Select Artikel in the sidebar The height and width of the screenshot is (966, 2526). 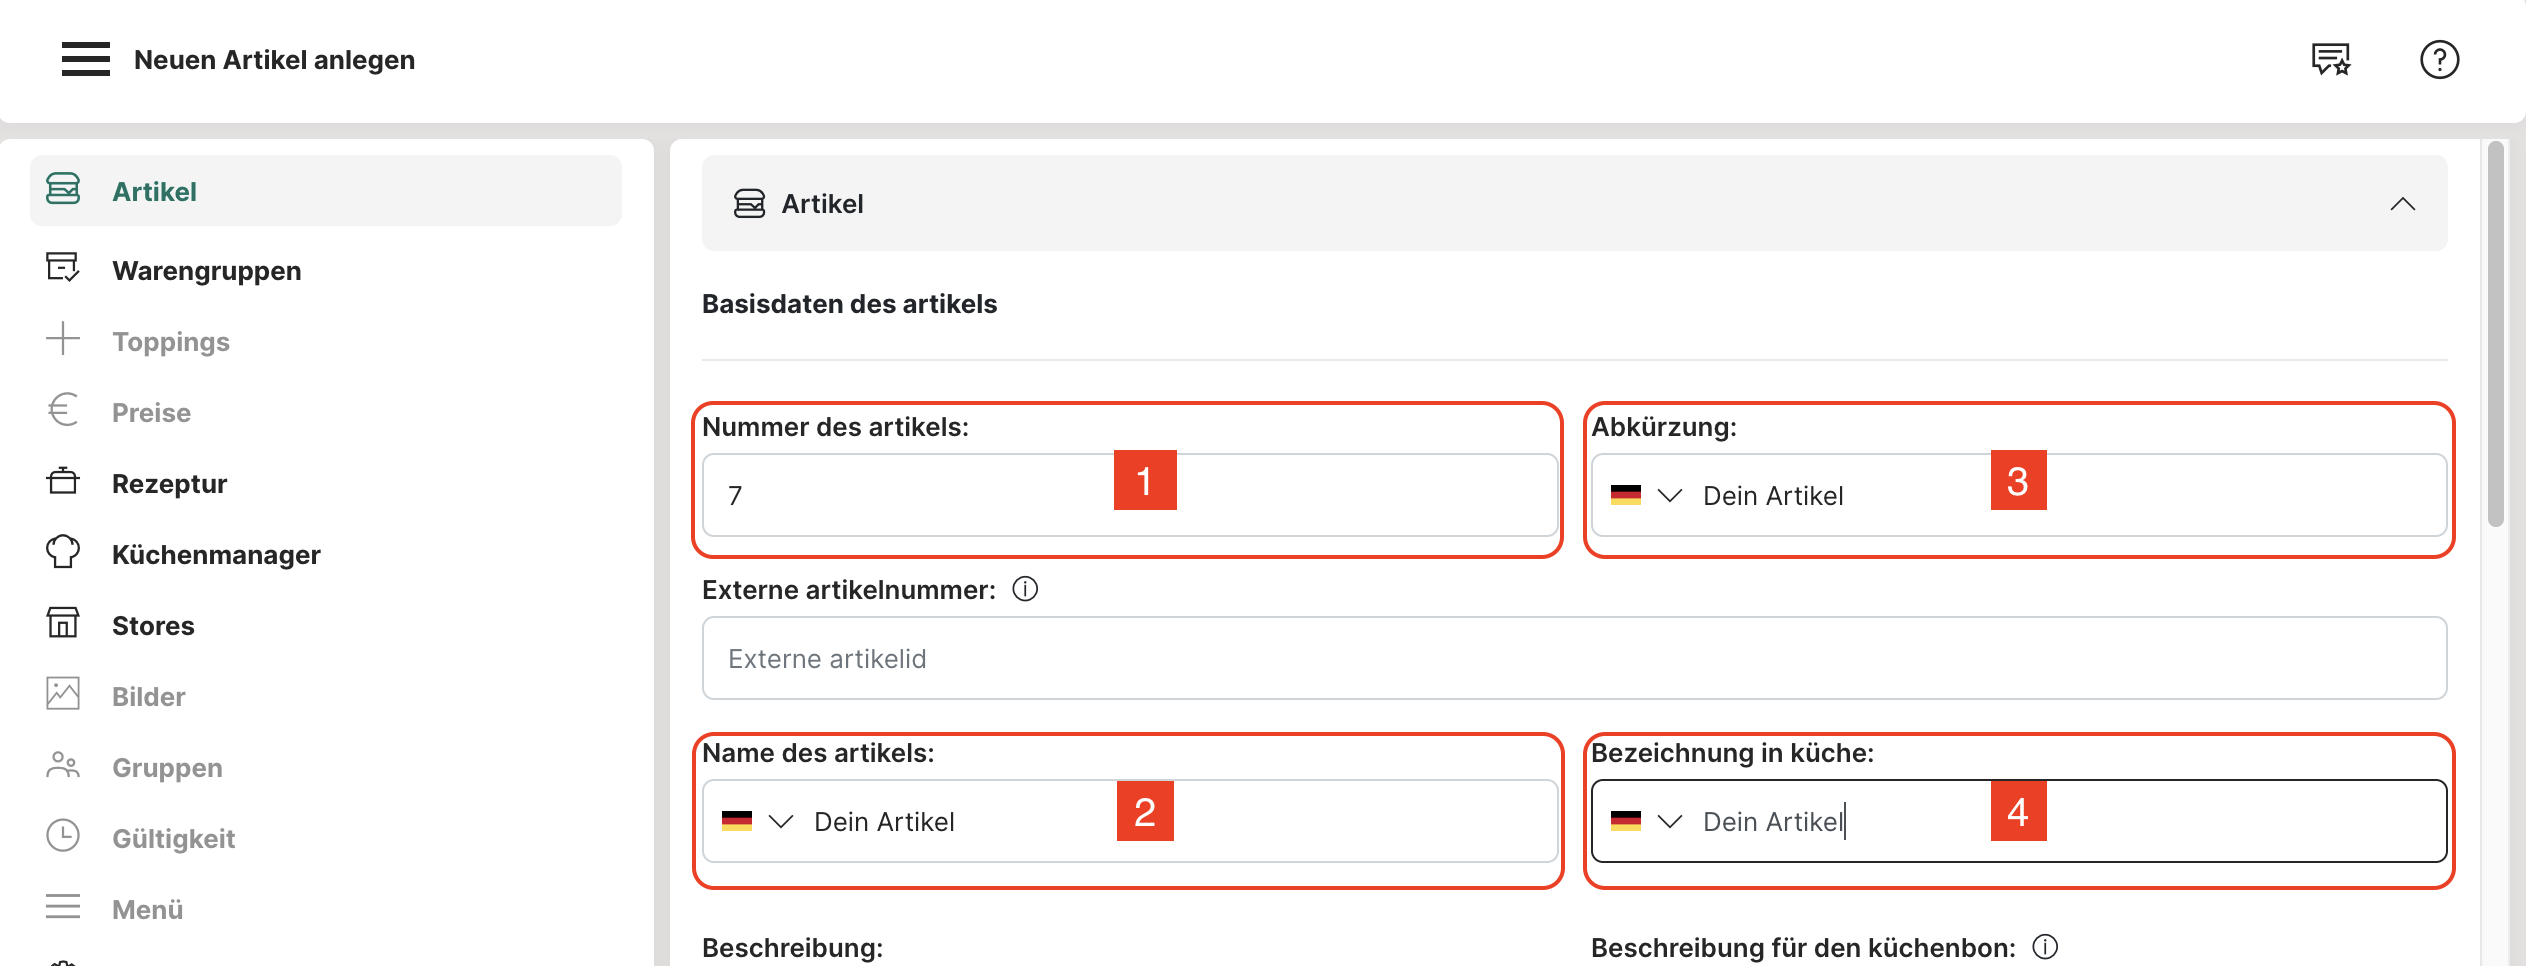pos(154,191)
